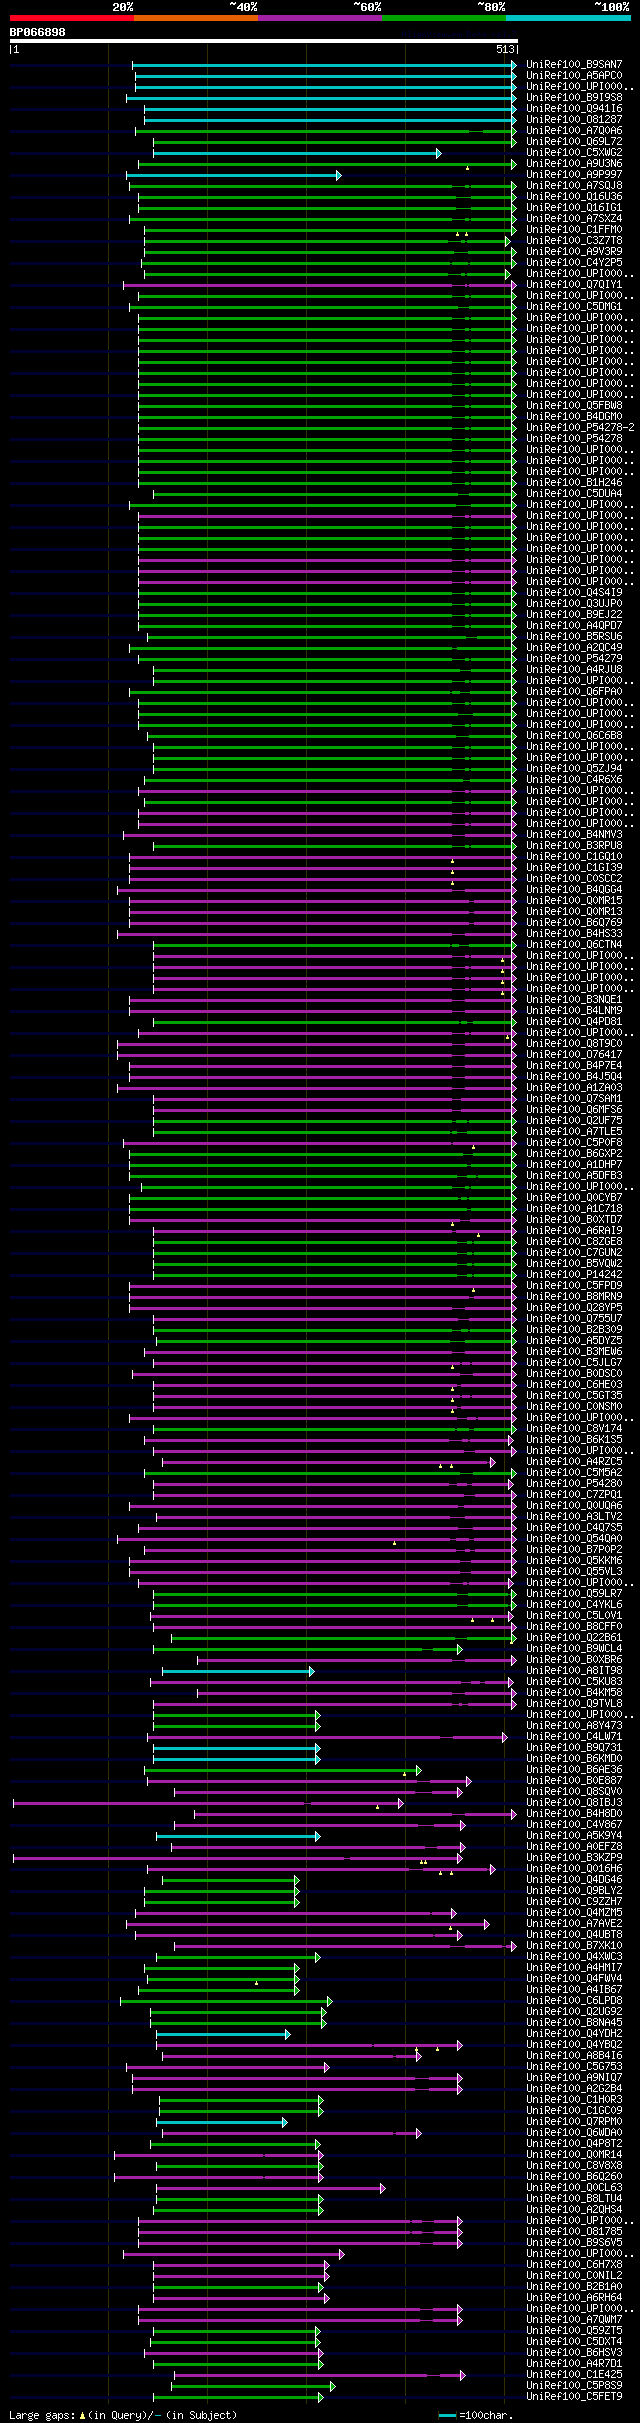This screenshot has width=640, height=2423.
Task: Open the UniRef100_B9SAN7 hit label
Action: click(574, 65)
